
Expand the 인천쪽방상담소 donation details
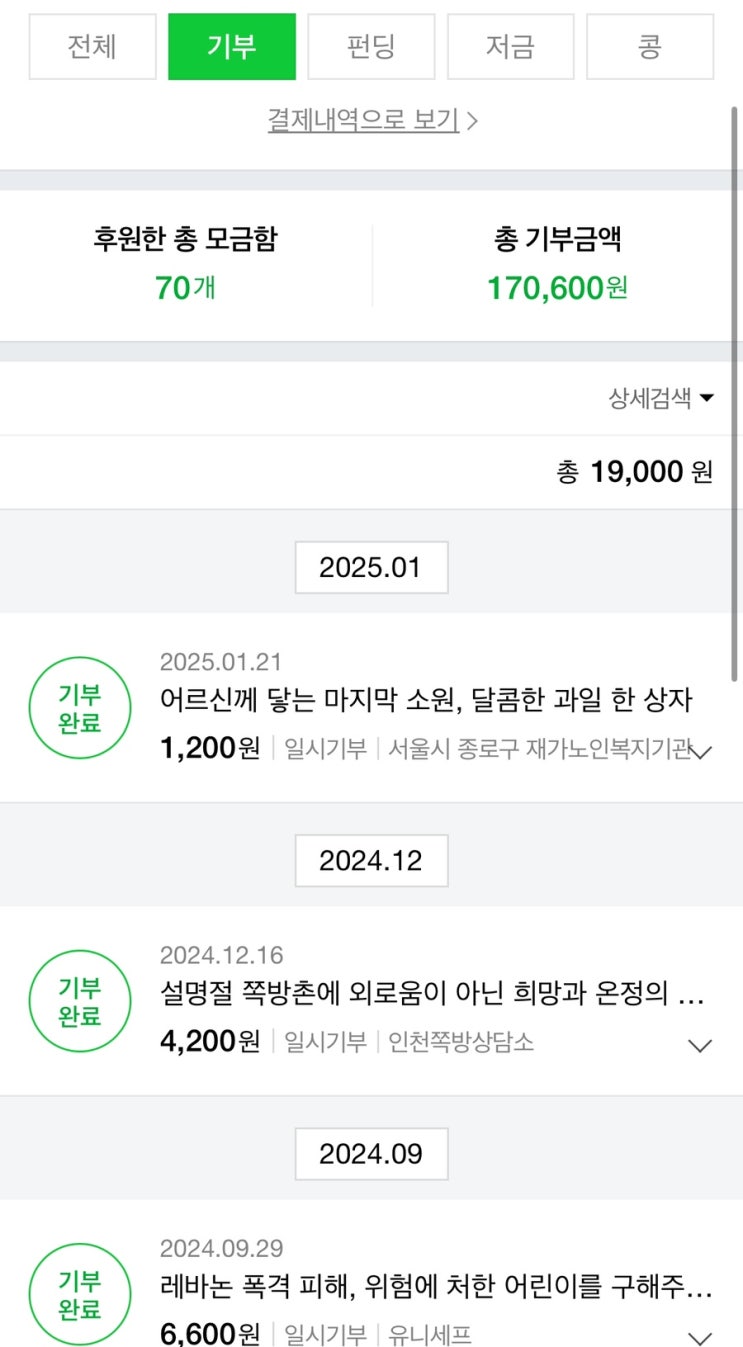(x=701, y=1045)
